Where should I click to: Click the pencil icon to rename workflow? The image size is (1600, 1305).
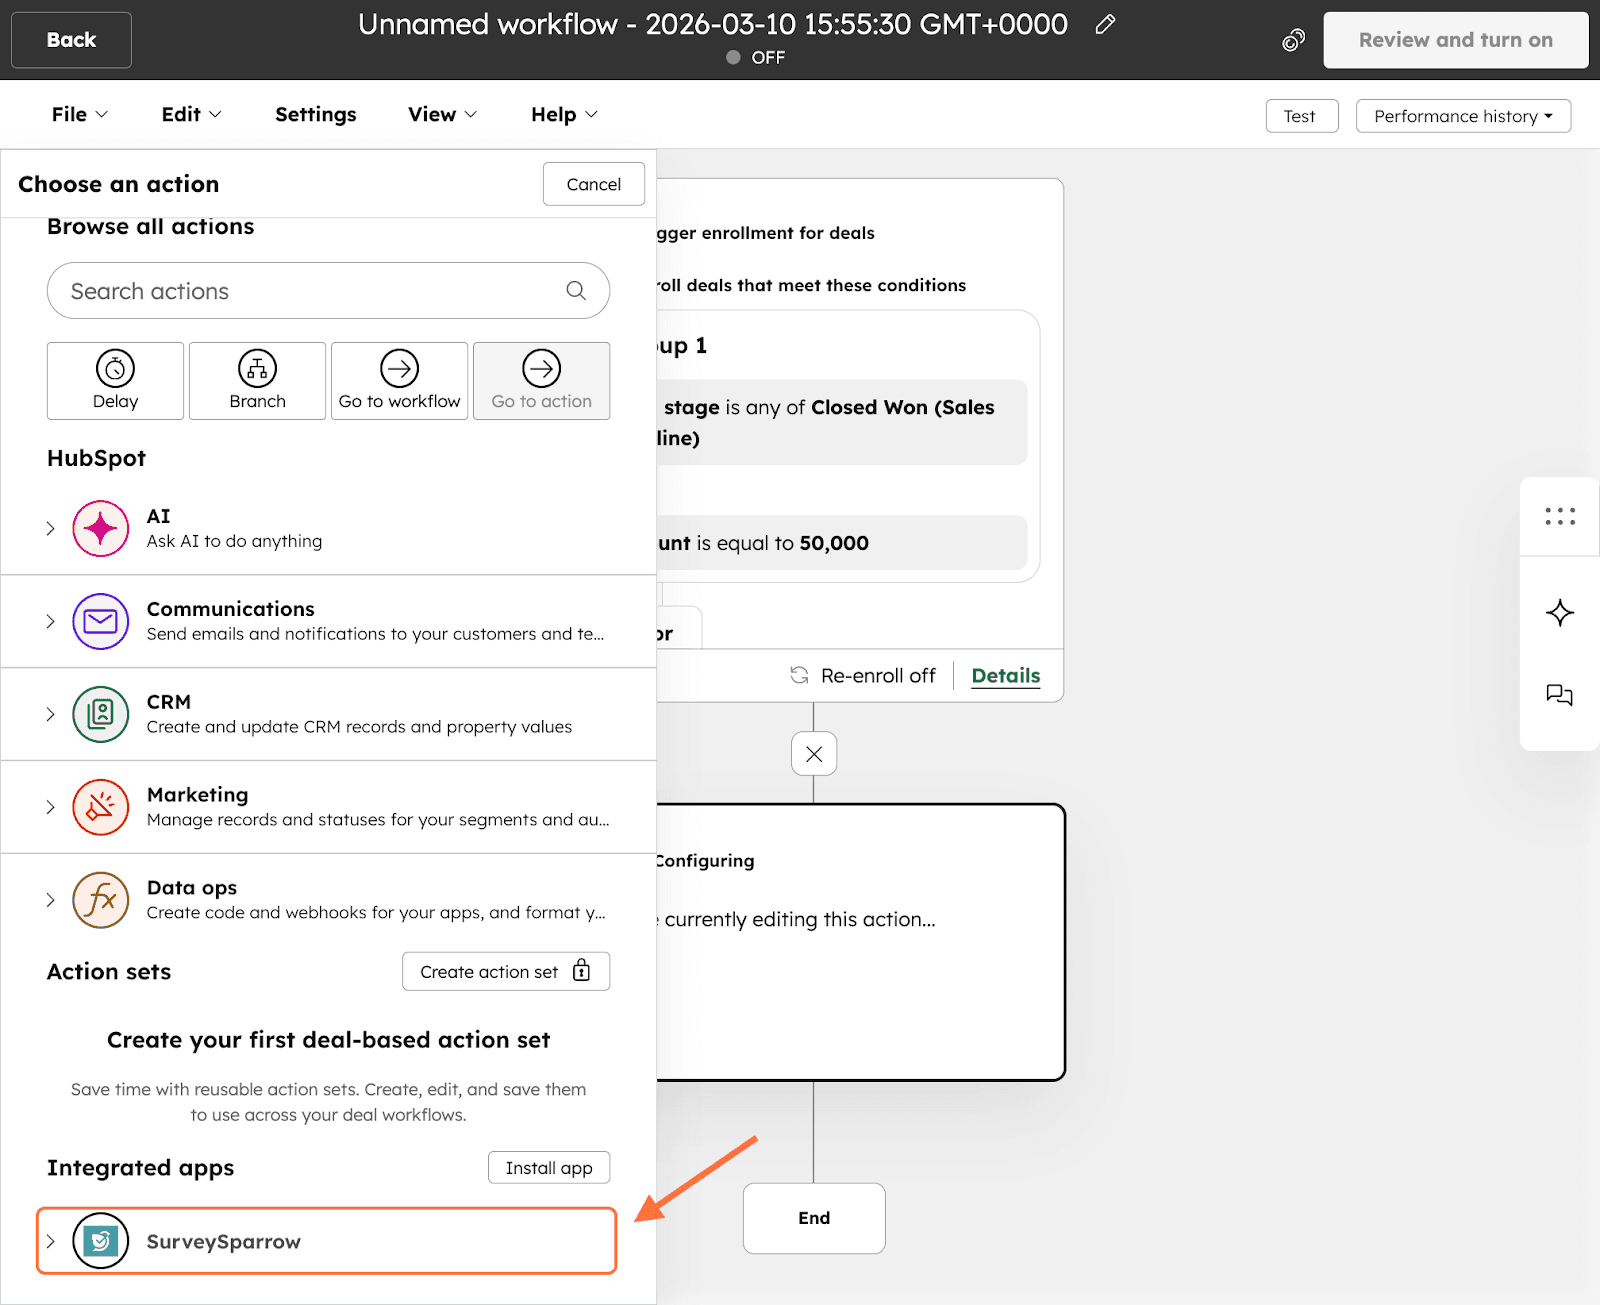click(x=1105, y=25)
